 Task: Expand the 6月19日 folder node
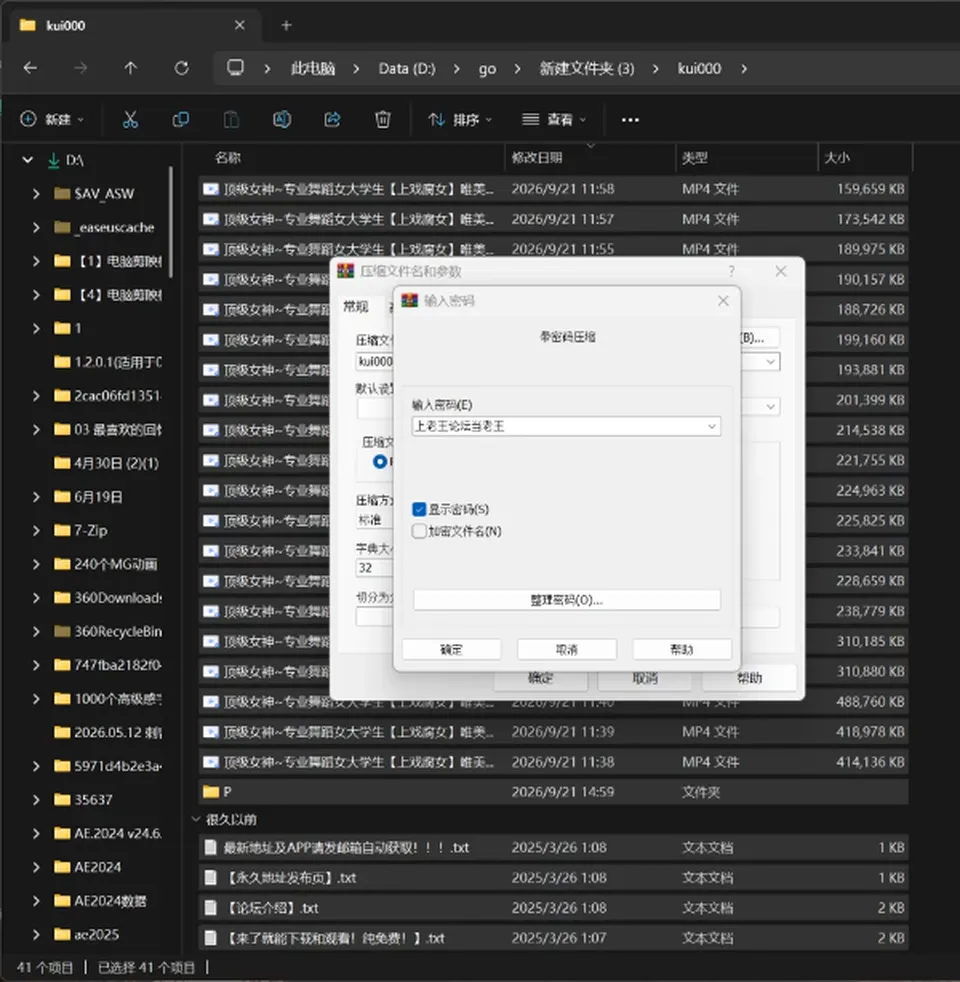36,497
